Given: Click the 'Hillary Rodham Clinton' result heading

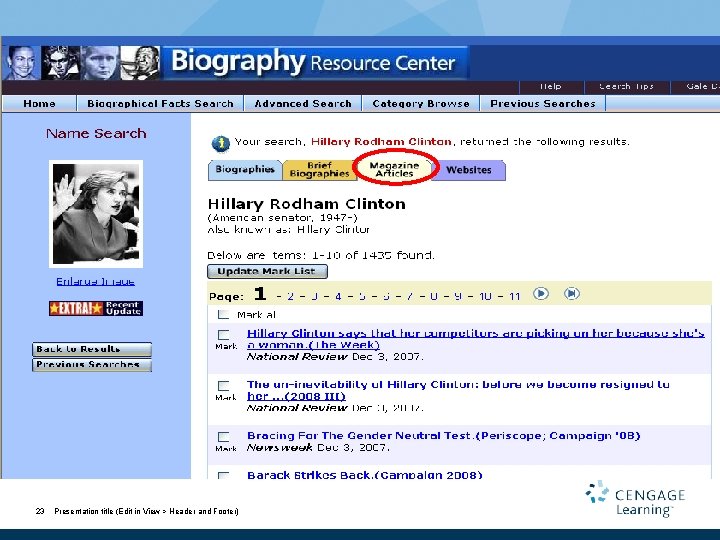Looking at the screenshot, I should (x=307, y=204).
